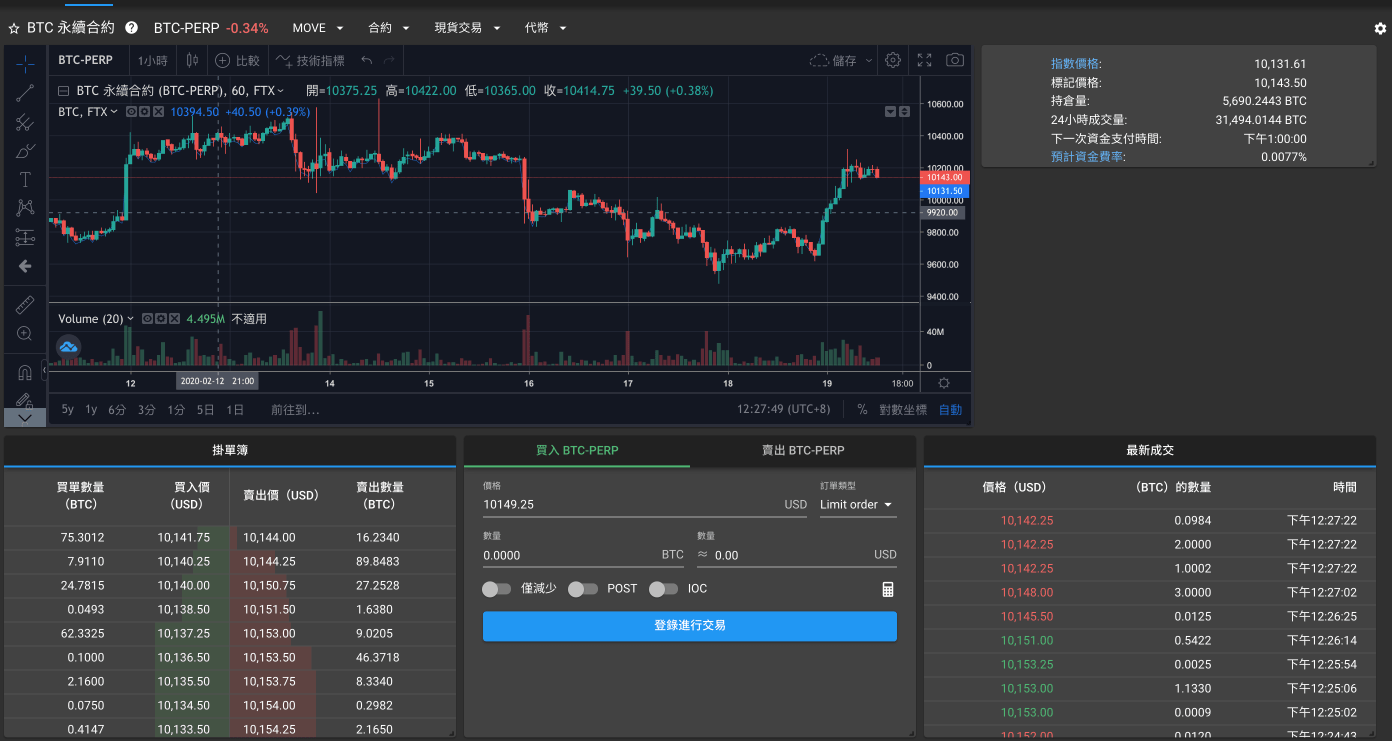1392x741 pixels.
Task: Select the text annotation tool
Action: pos(25,180)
